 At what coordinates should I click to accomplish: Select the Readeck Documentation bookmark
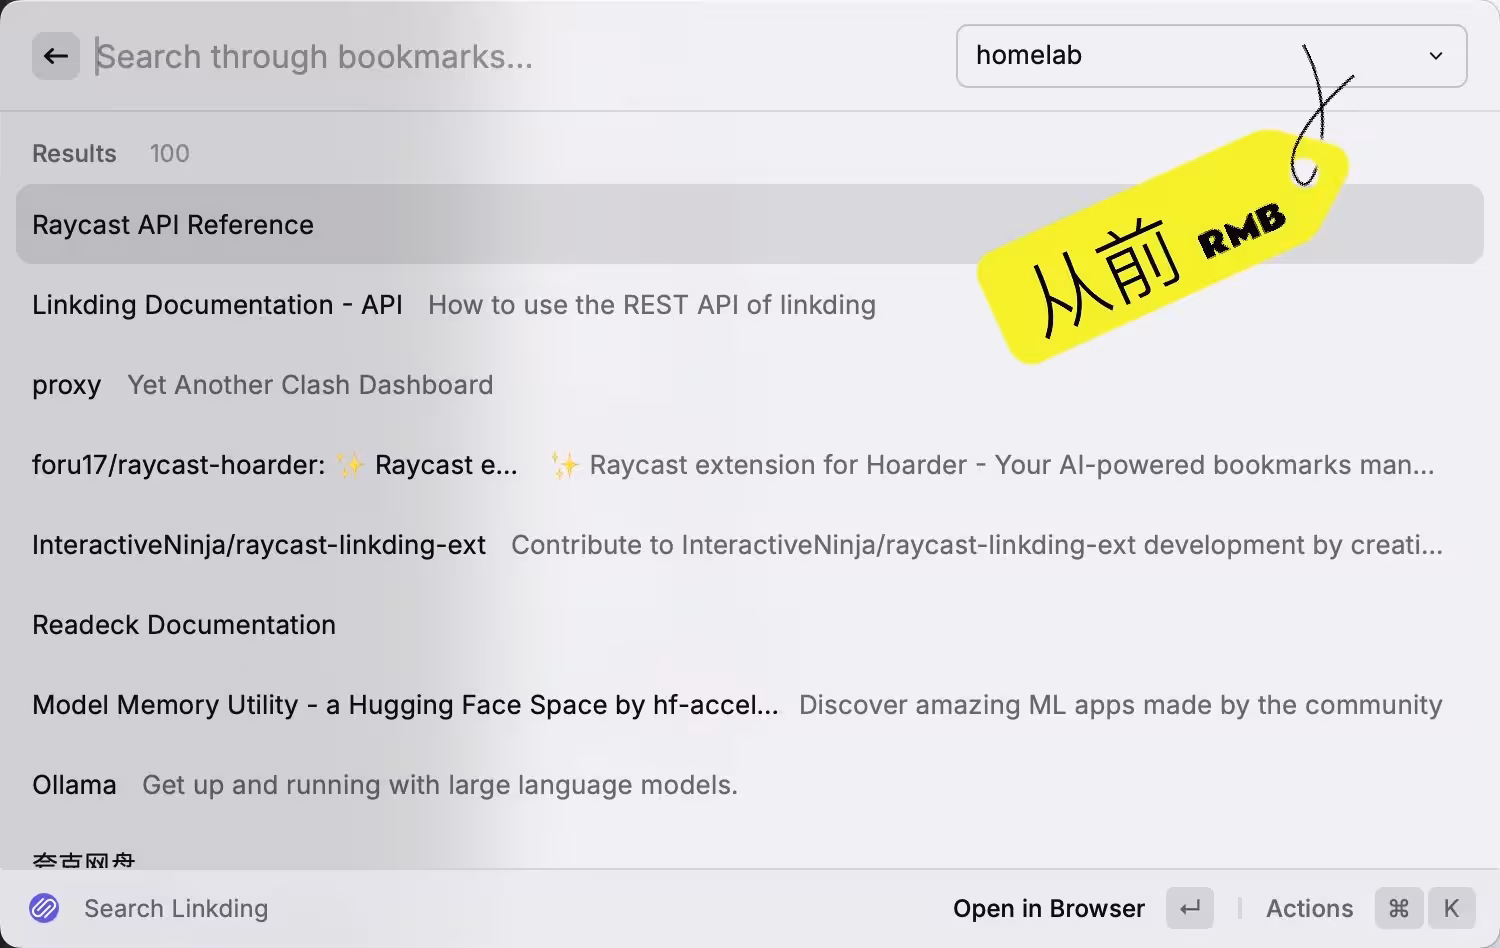[x=749, y=624]
